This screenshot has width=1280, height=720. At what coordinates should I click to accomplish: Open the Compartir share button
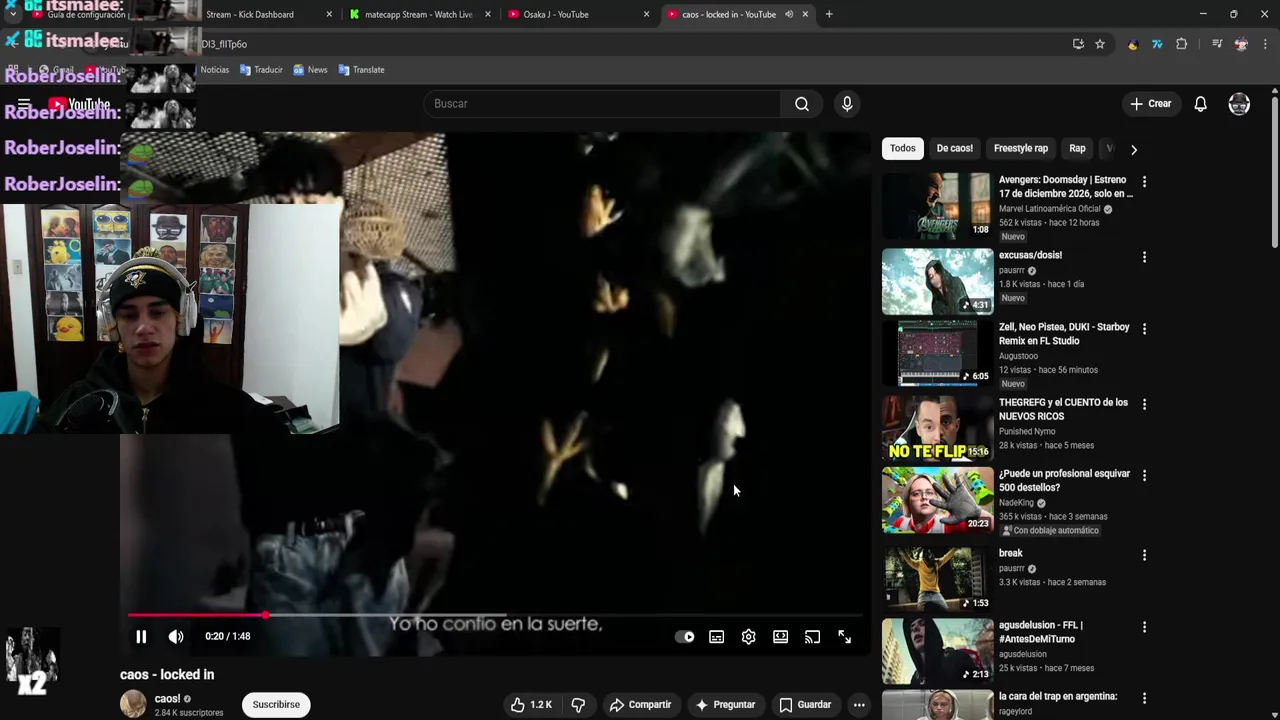click(640, 705)
